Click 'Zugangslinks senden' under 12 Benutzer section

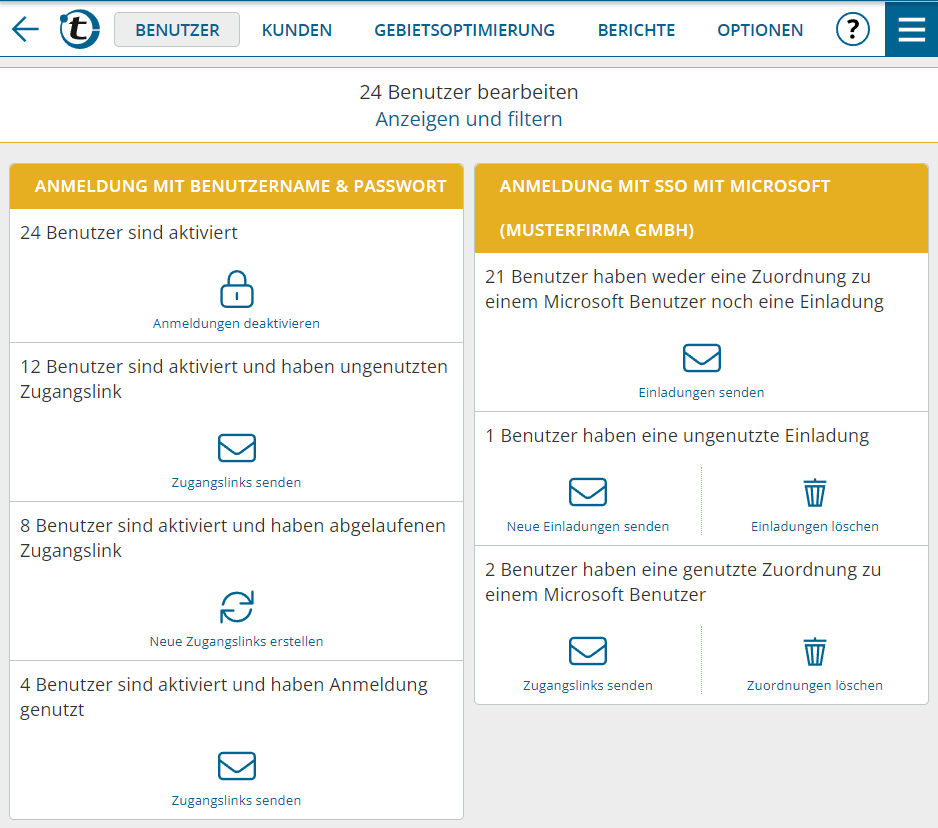tap(236, 483)
